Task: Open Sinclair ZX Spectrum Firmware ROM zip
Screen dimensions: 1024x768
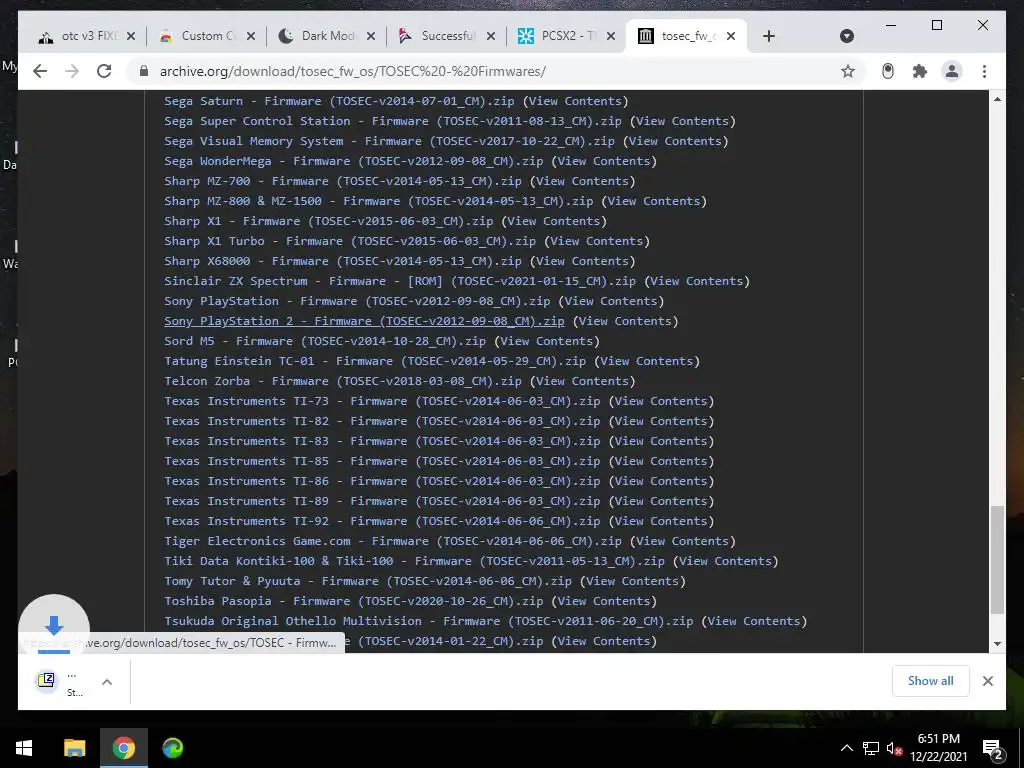Action: (x=400, y=281)
